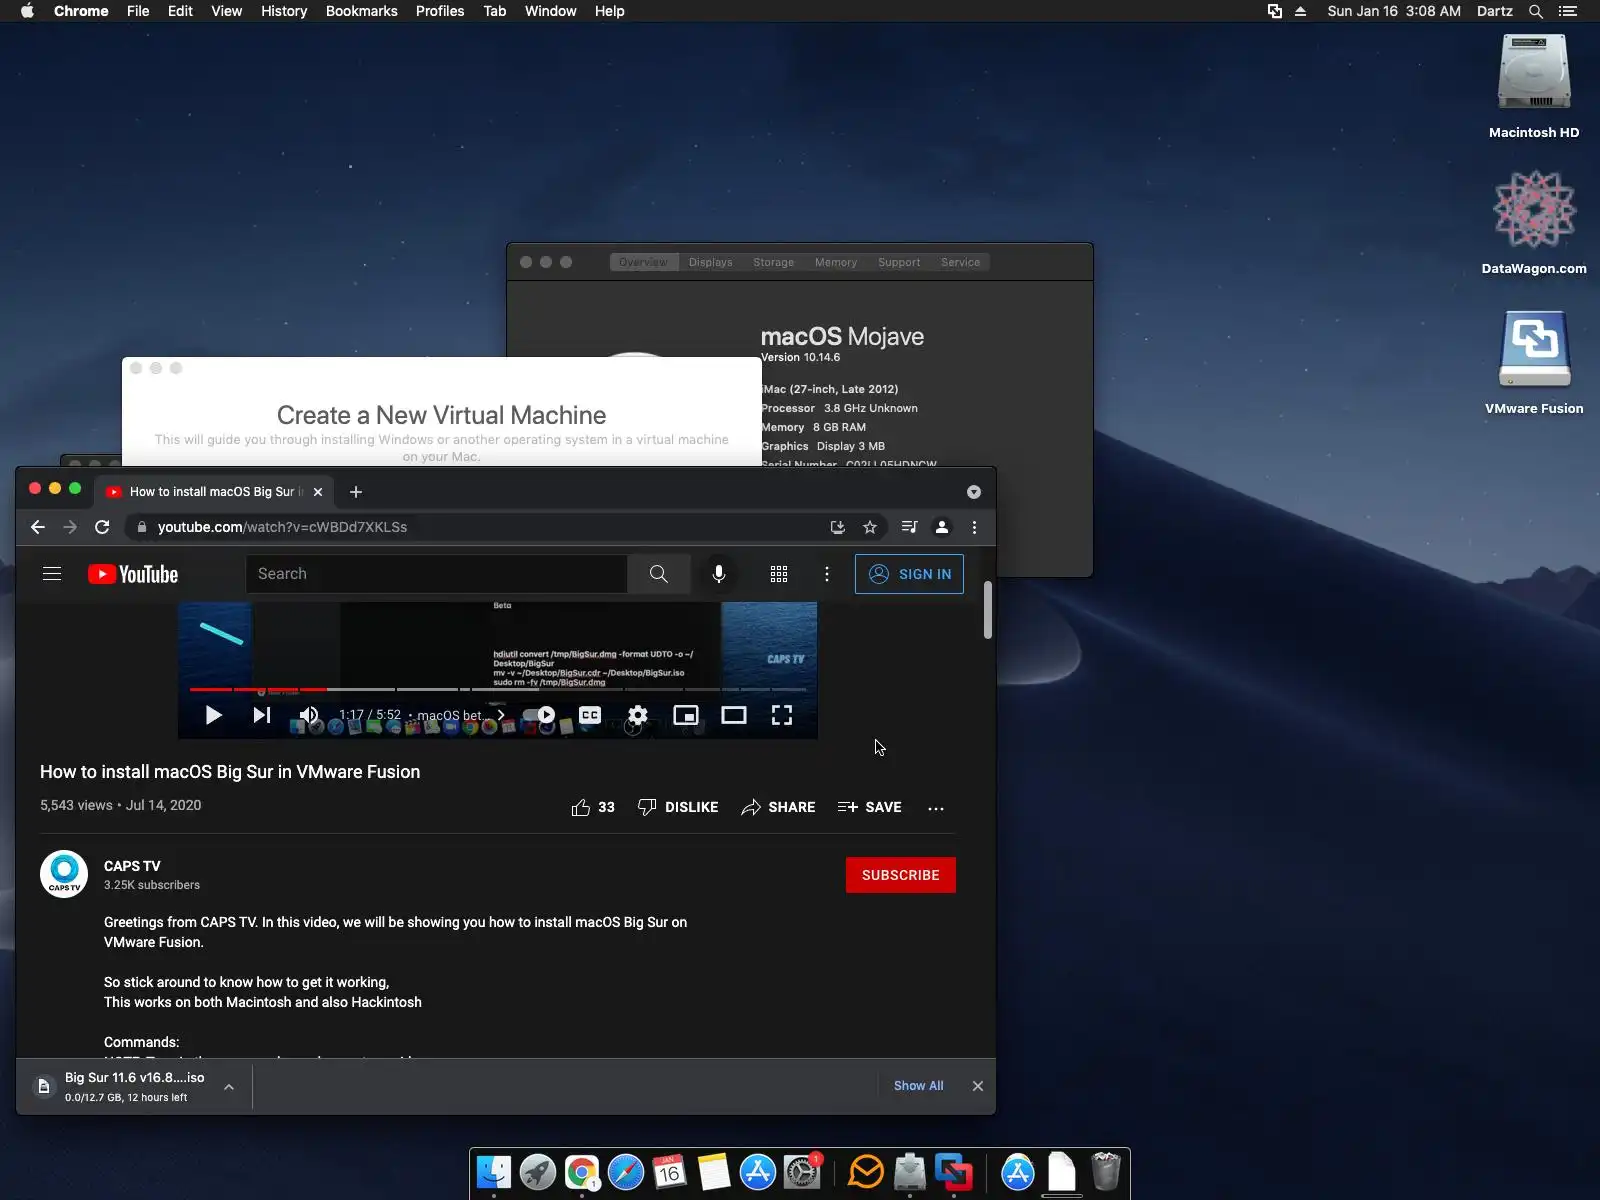Subscribe to CAPS TV channel
1600x1200 pixels.
901,875
